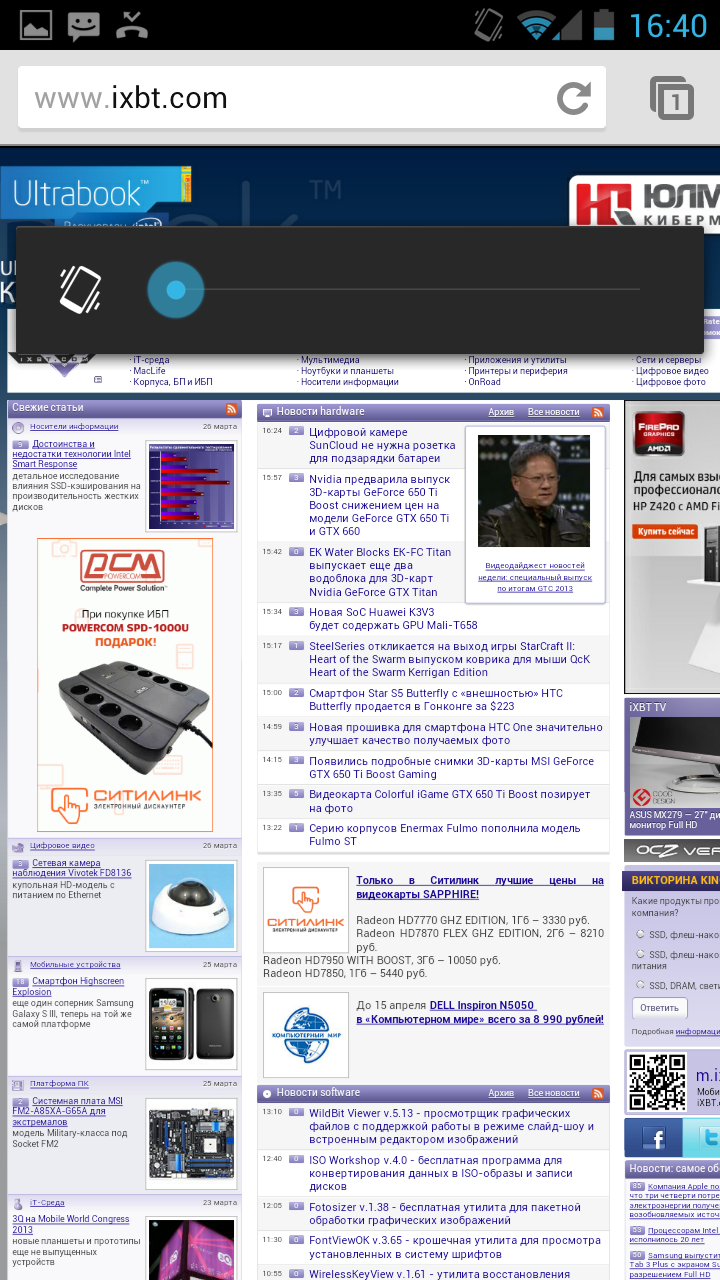Select the SSD, DRAM, сет radio option
The width and height of the screenshot is (720, 1280).
(640, 985)
